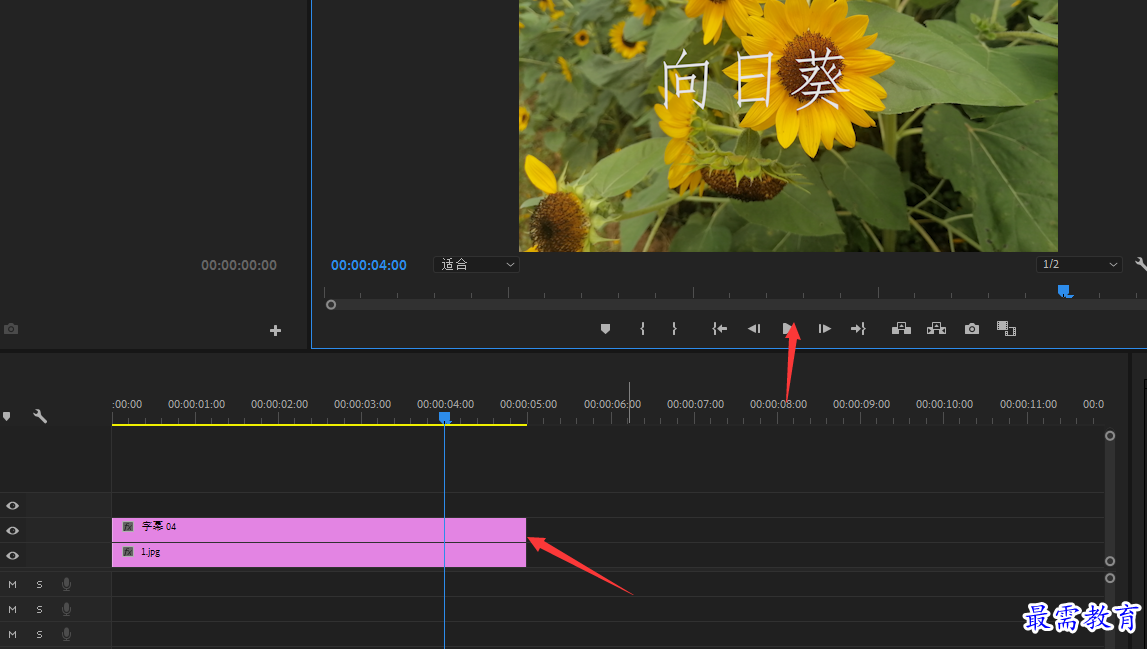Hide the track containing 1.jpg clip
This screenshot has height=649, width=1147.
click(12, 555)
